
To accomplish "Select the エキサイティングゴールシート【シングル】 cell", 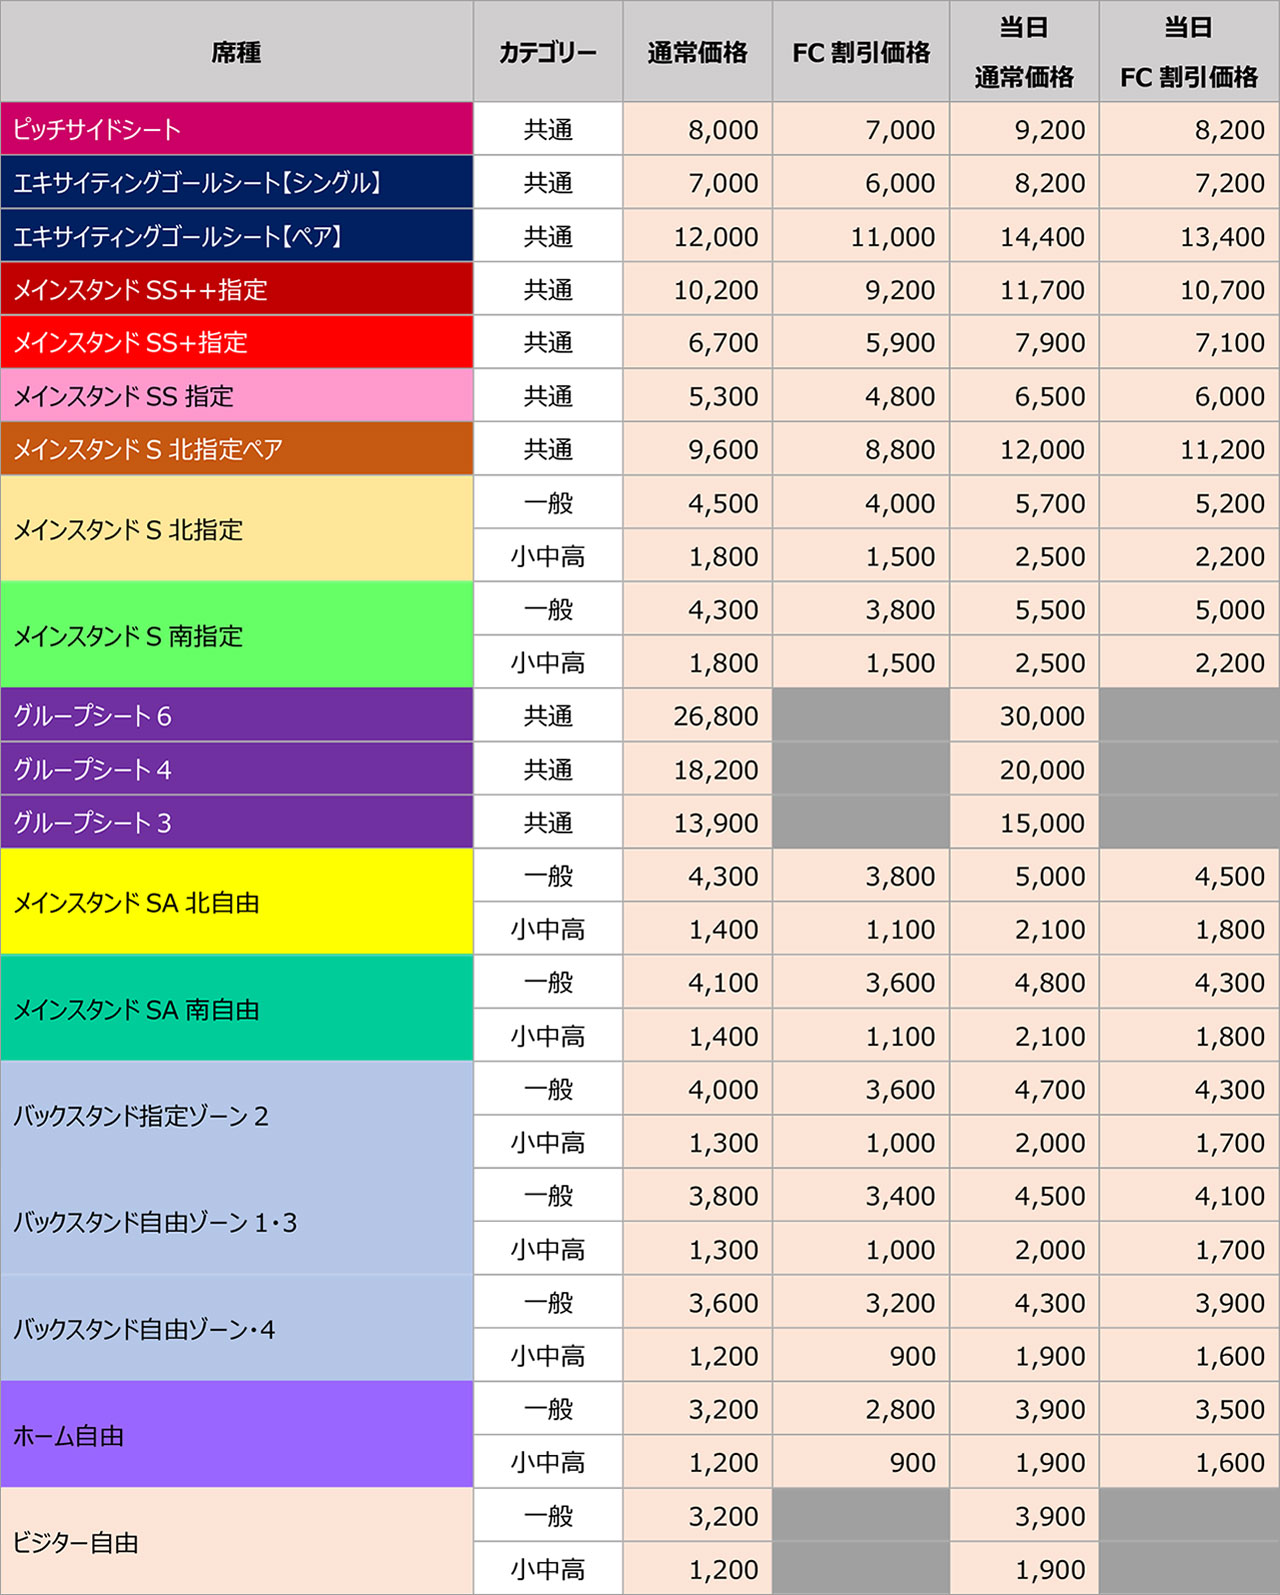I will pos(236,183).
